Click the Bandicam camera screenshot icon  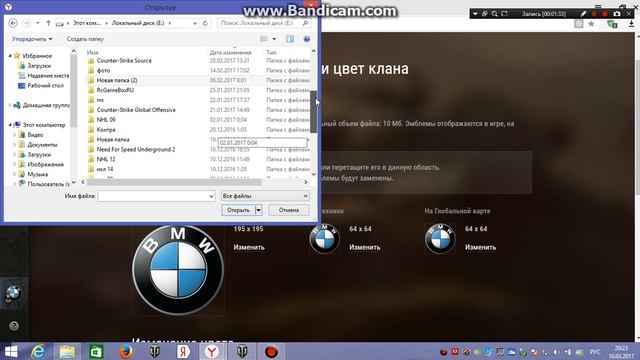617,14
